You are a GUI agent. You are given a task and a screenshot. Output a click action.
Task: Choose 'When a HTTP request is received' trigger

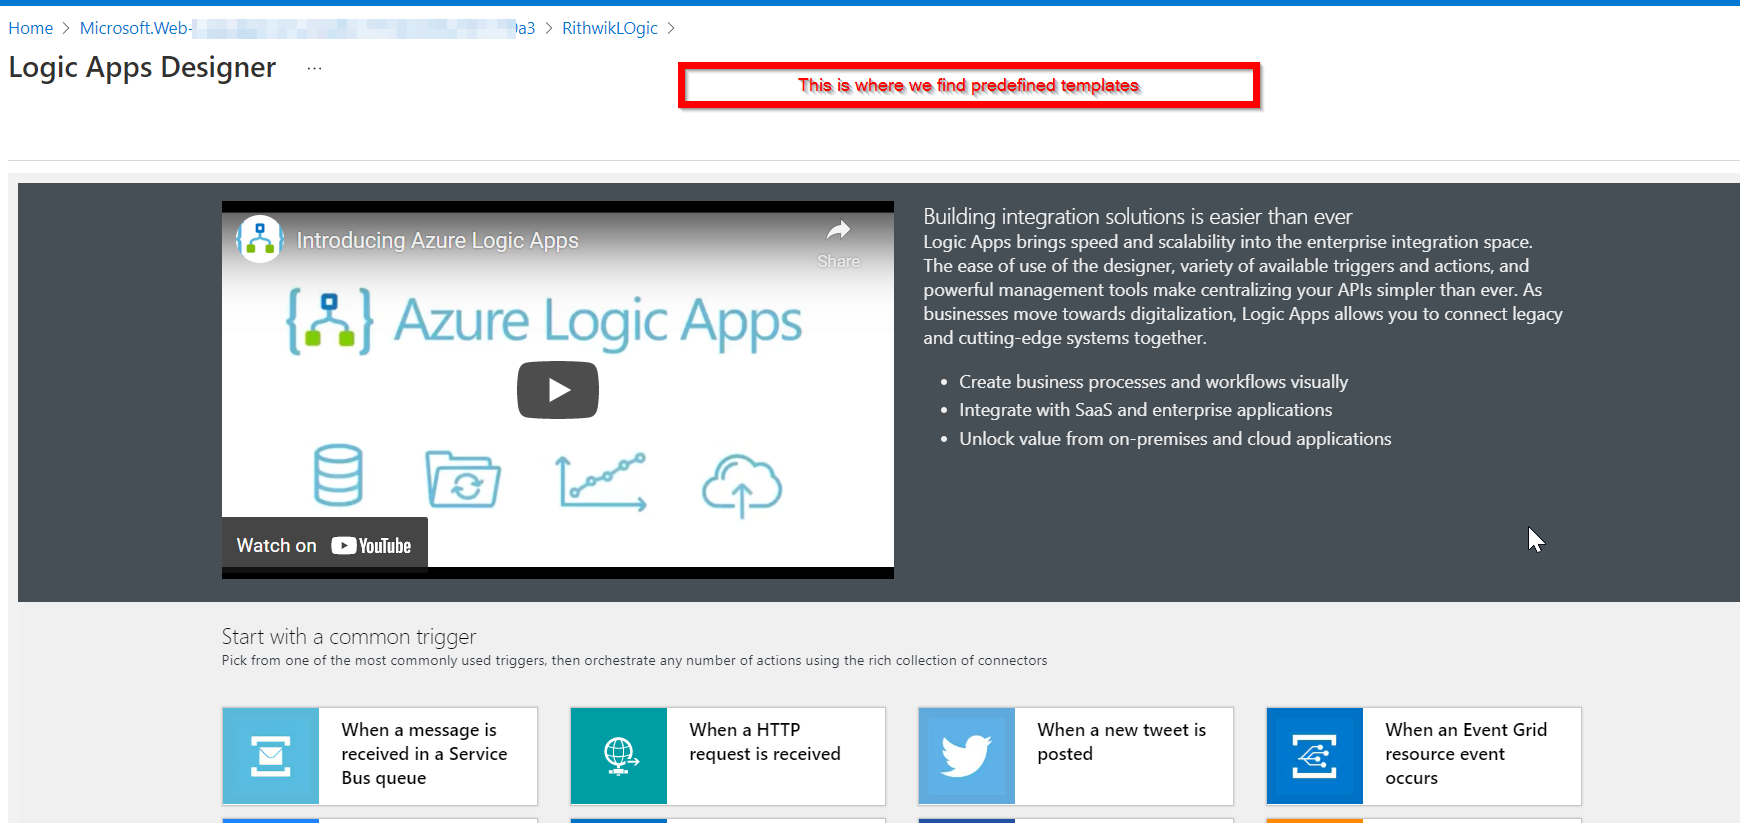[x=728, y=756]
